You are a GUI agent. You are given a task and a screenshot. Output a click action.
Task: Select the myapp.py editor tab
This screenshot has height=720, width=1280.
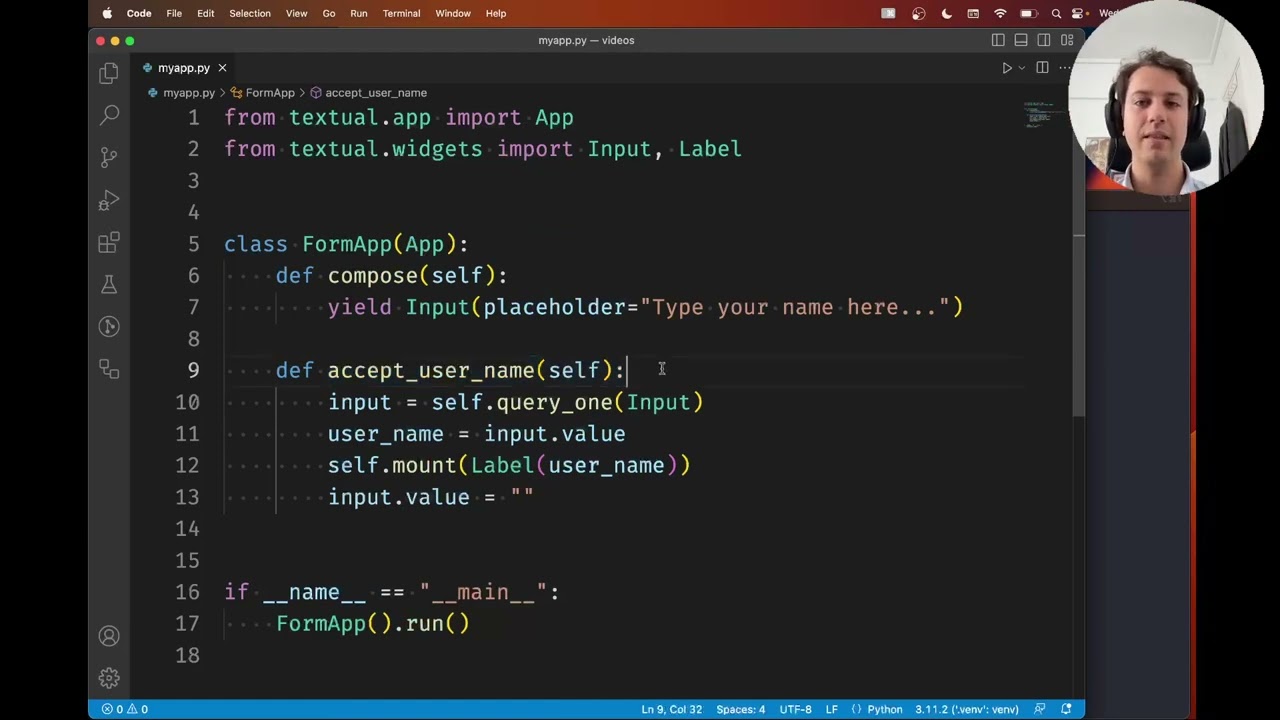[184, 68]
